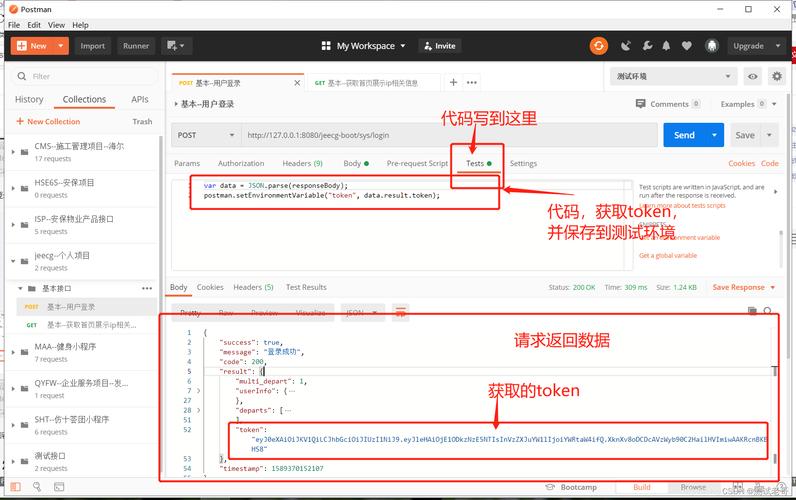The height and width of the screenshot is (500, 796).
Task: Switch to the History tab
Action: (x=29, y=99)
